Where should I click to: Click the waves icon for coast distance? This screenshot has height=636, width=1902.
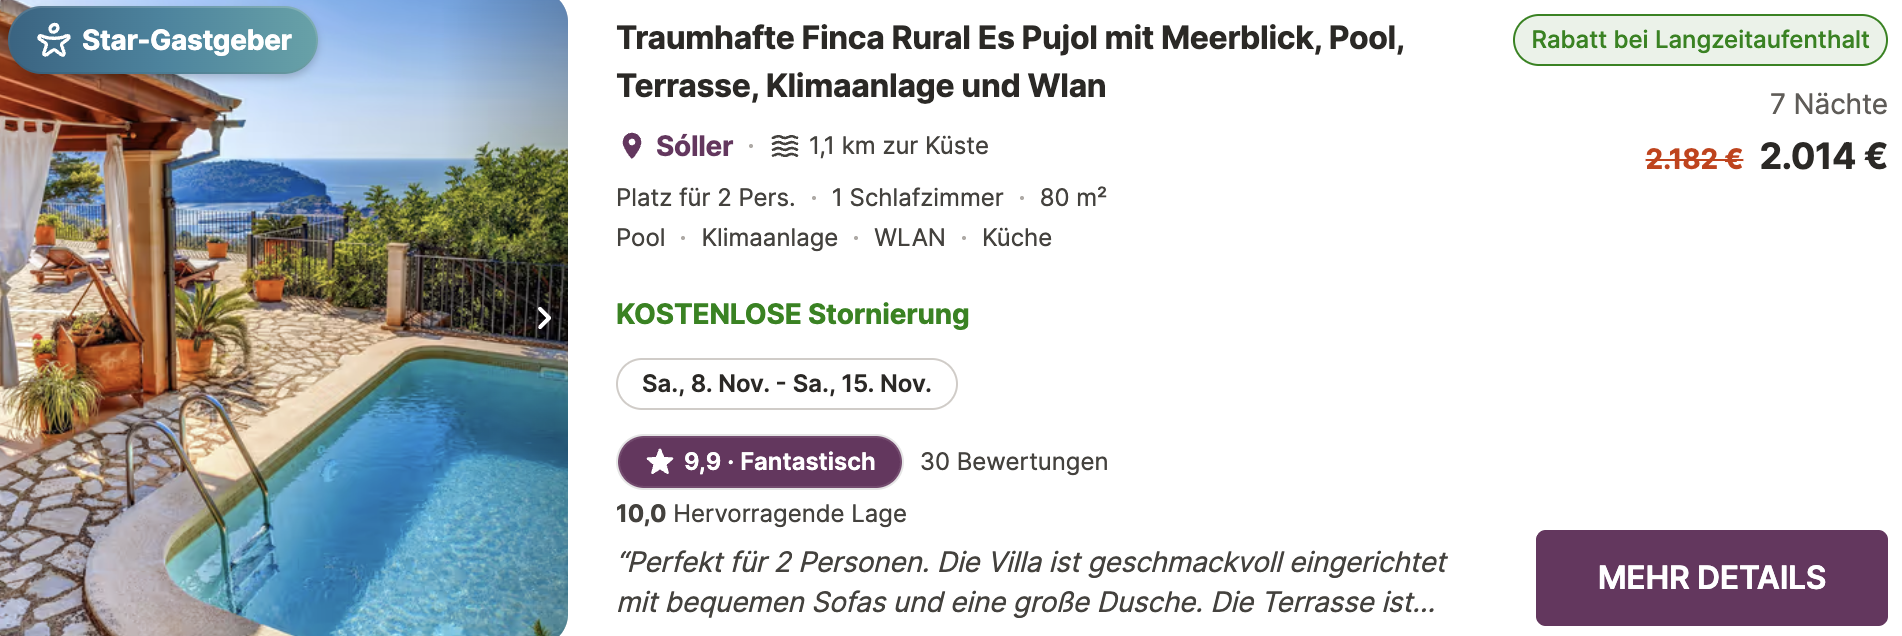[785, 146]
